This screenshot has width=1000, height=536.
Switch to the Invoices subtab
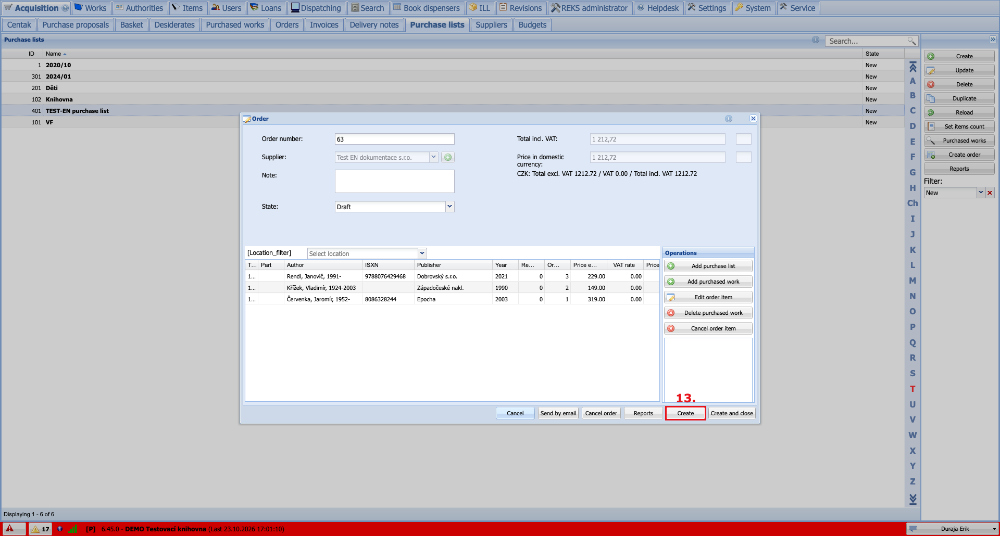(324, 25)
